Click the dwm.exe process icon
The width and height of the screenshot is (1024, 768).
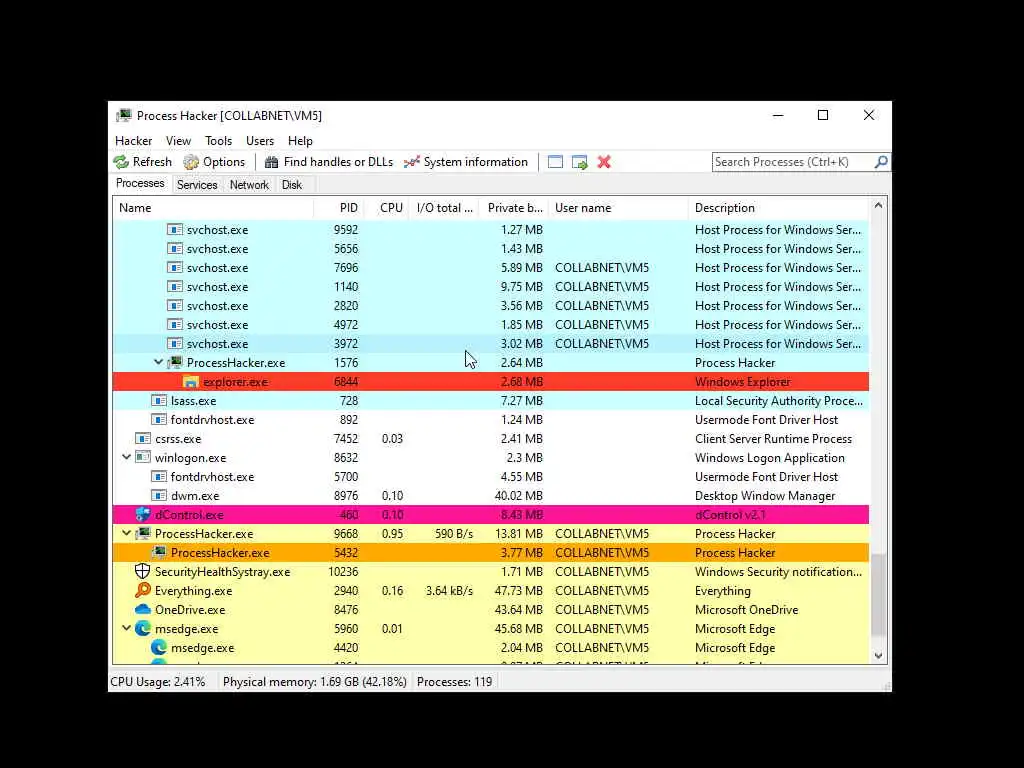(159, 496)
